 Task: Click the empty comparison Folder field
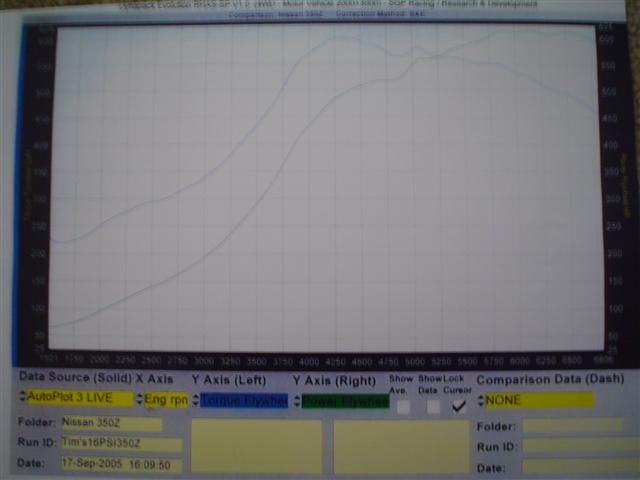point(572,425)
